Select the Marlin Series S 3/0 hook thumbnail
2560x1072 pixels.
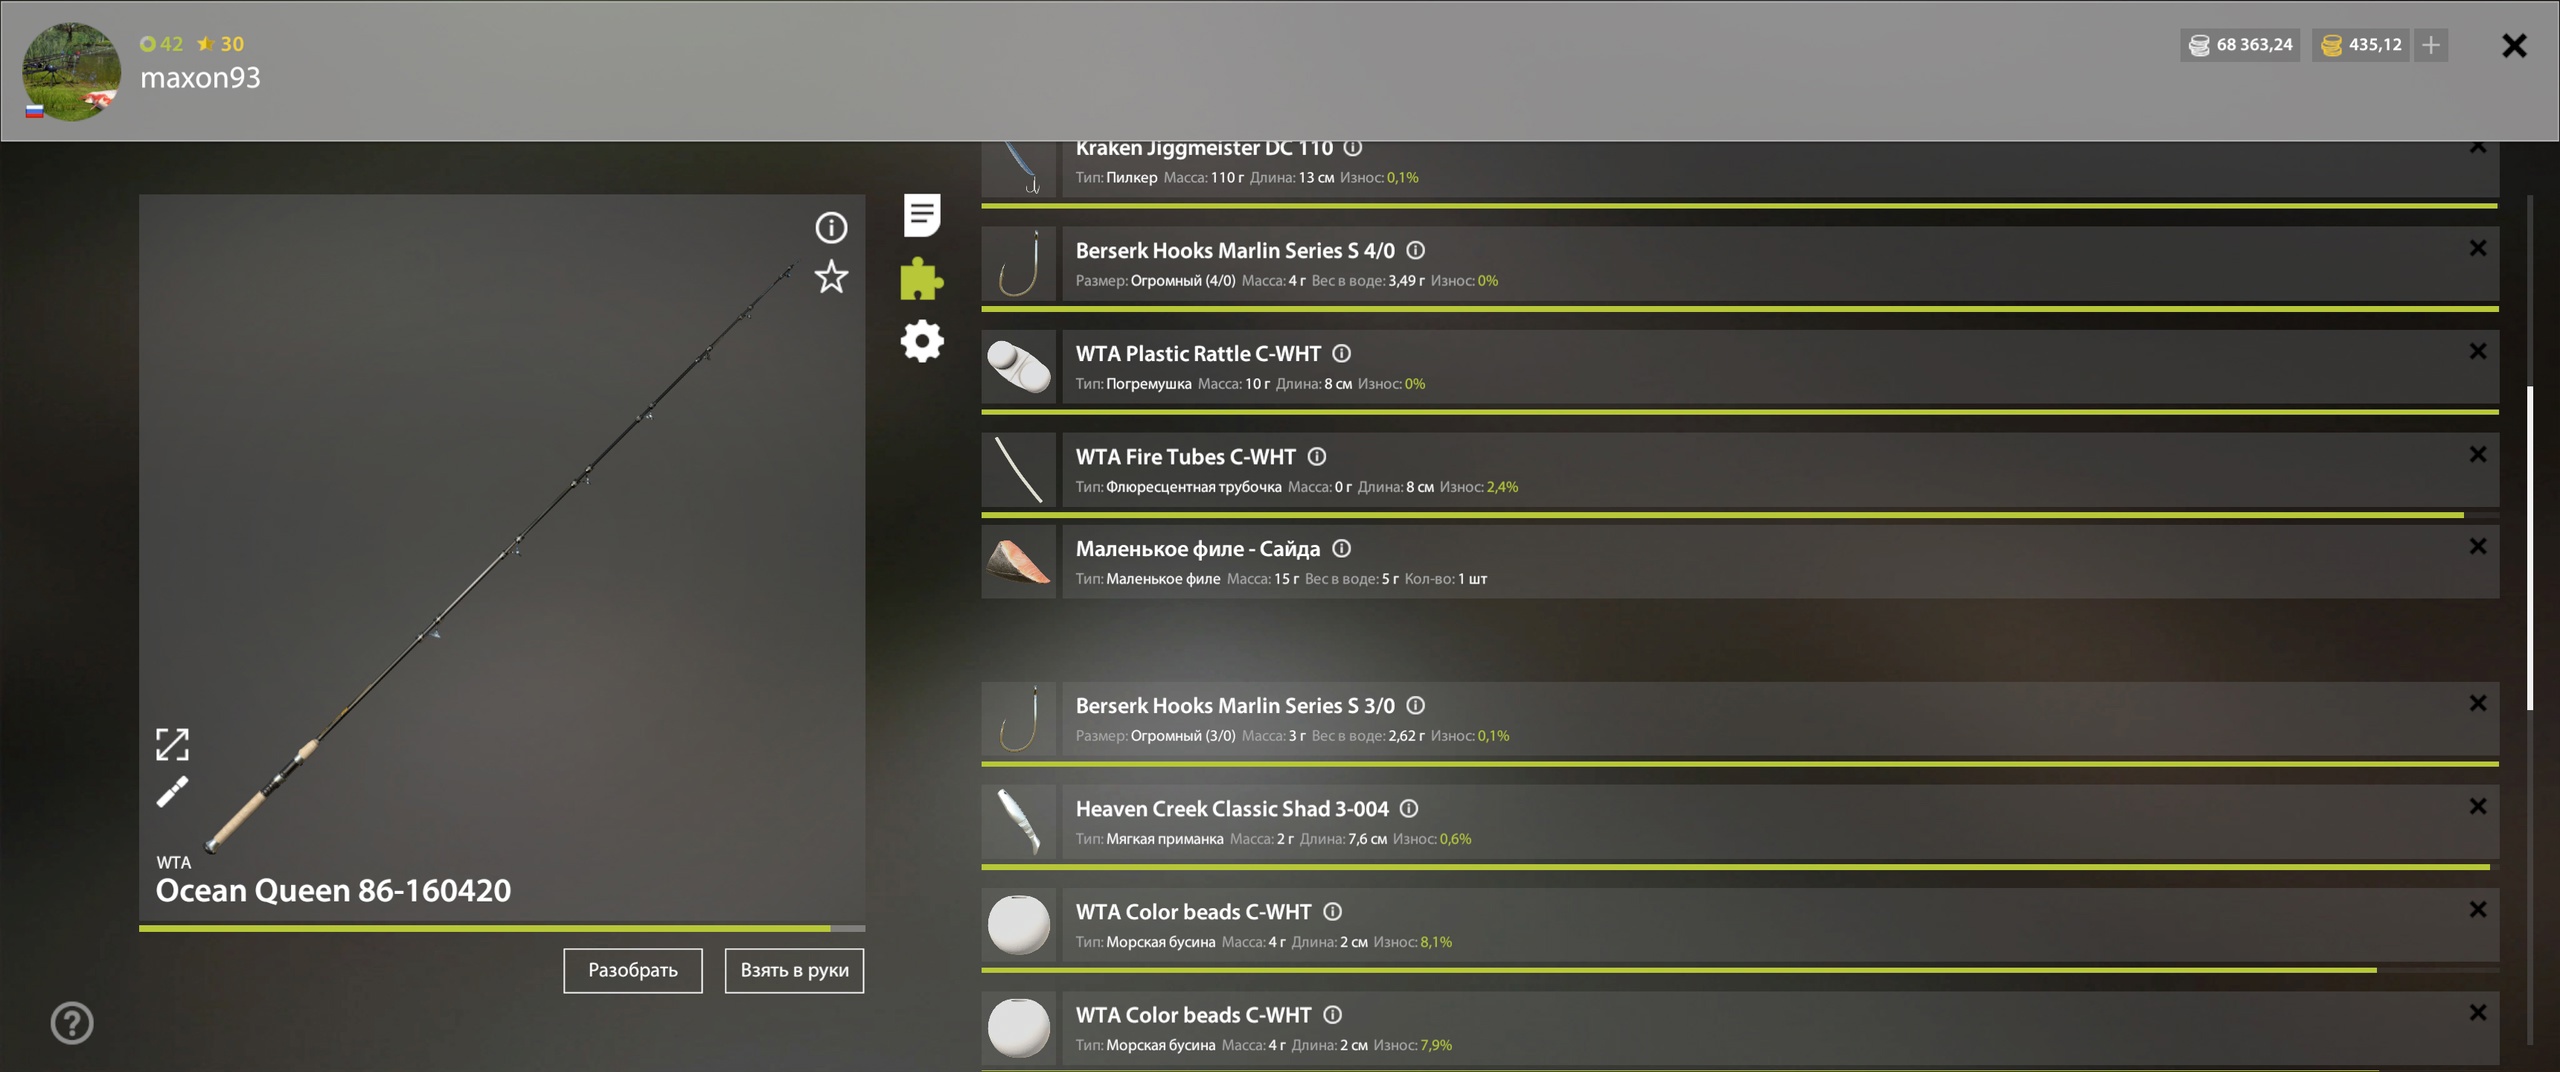pos(1018,718)
